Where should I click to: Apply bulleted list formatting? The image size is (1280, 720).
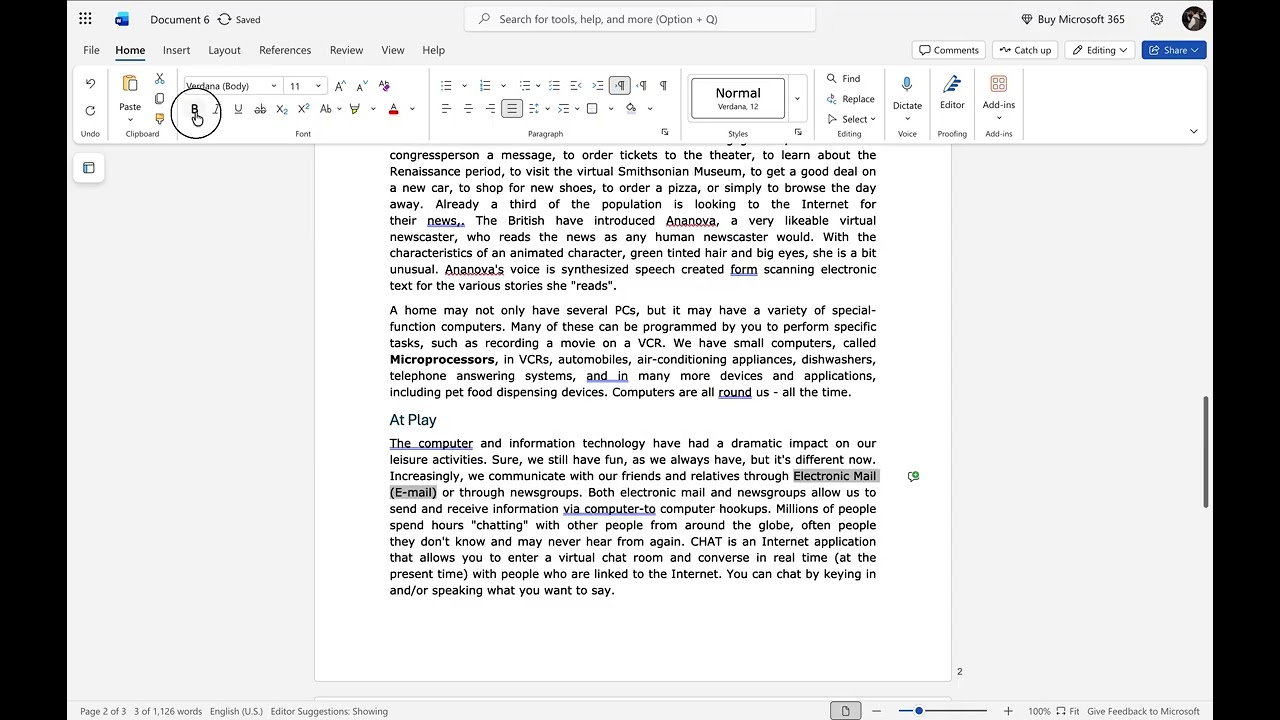[x=446, y=86]
